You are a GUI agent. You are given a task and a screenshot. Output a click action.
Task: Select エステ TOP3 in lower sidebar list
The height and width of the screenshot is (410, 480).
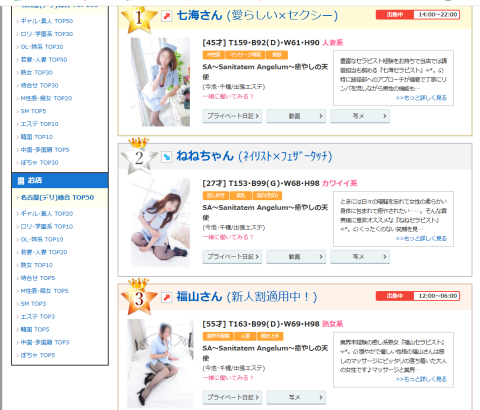[38, 316]
